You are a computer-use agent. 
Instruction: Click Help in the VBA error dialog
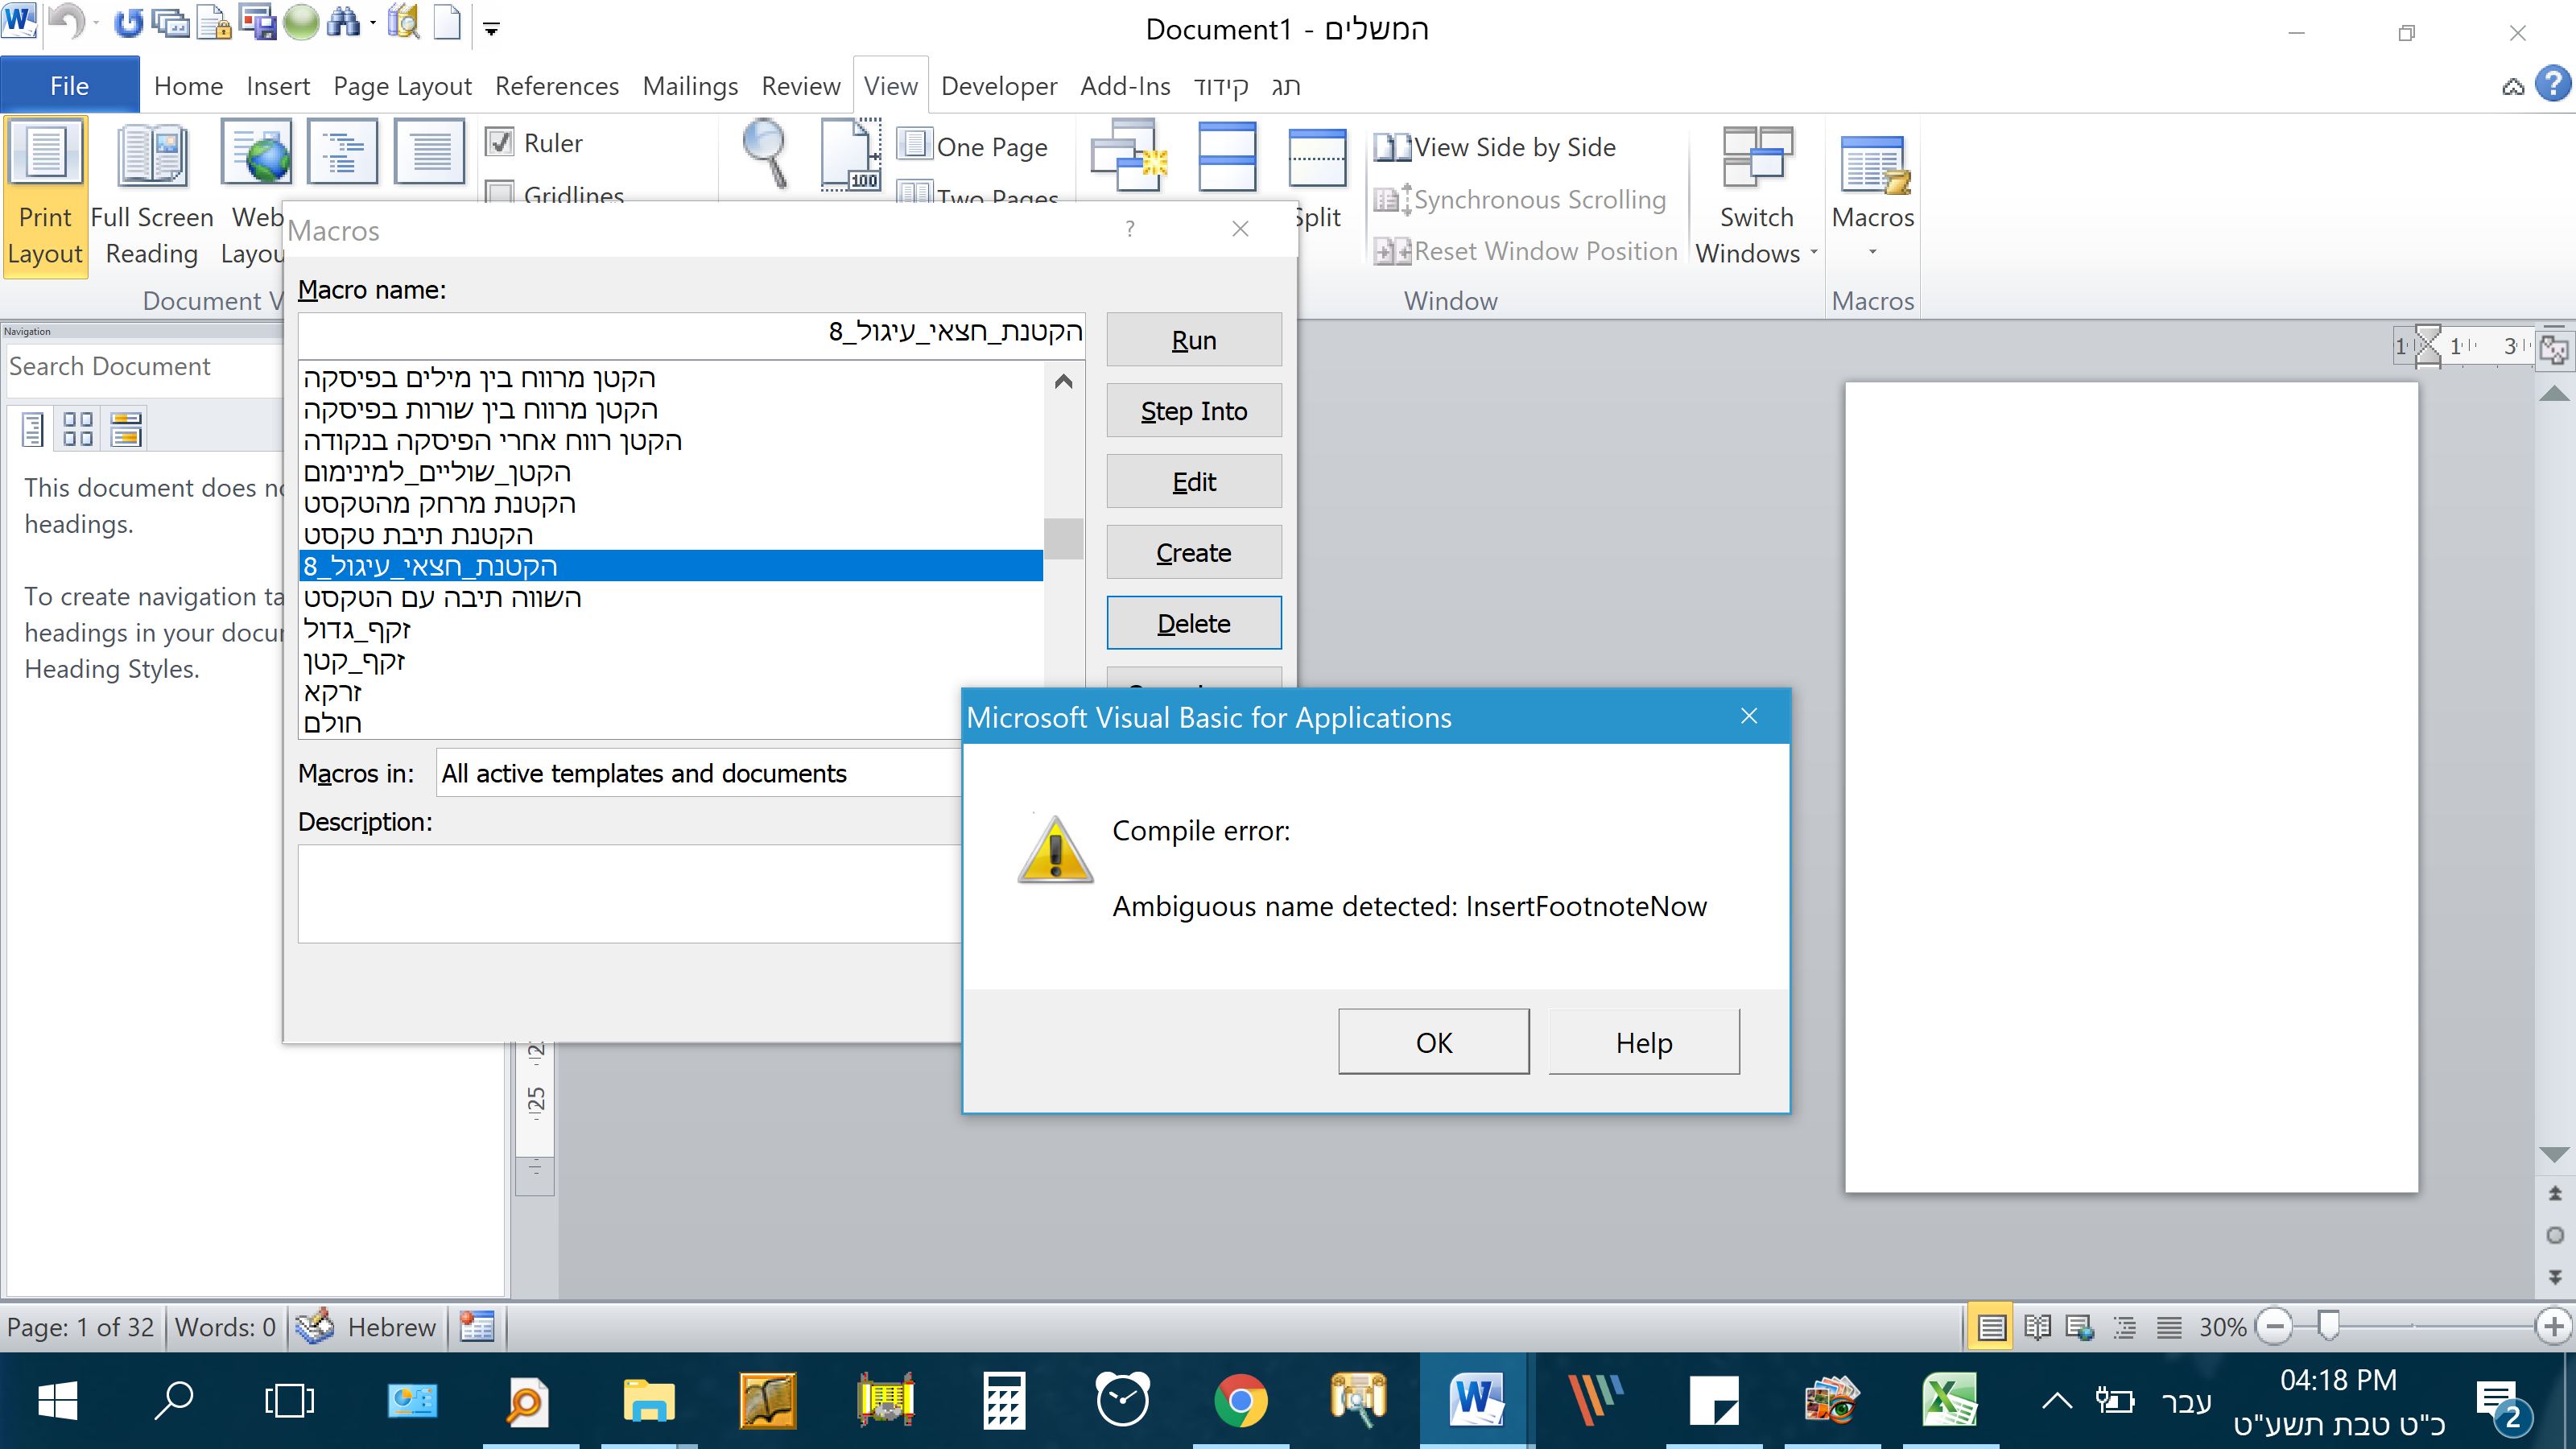tap(1643, 1042)
